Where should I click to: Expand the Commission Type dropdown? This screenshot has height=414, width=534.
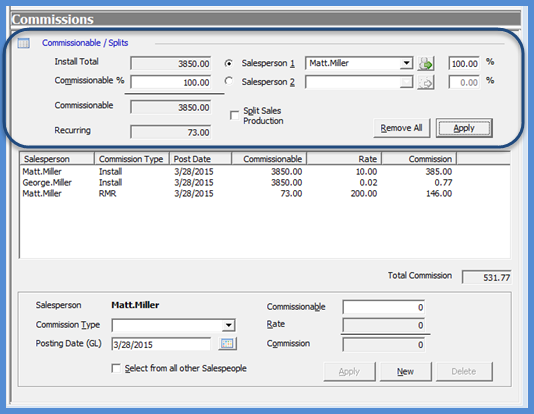[229, 325]
